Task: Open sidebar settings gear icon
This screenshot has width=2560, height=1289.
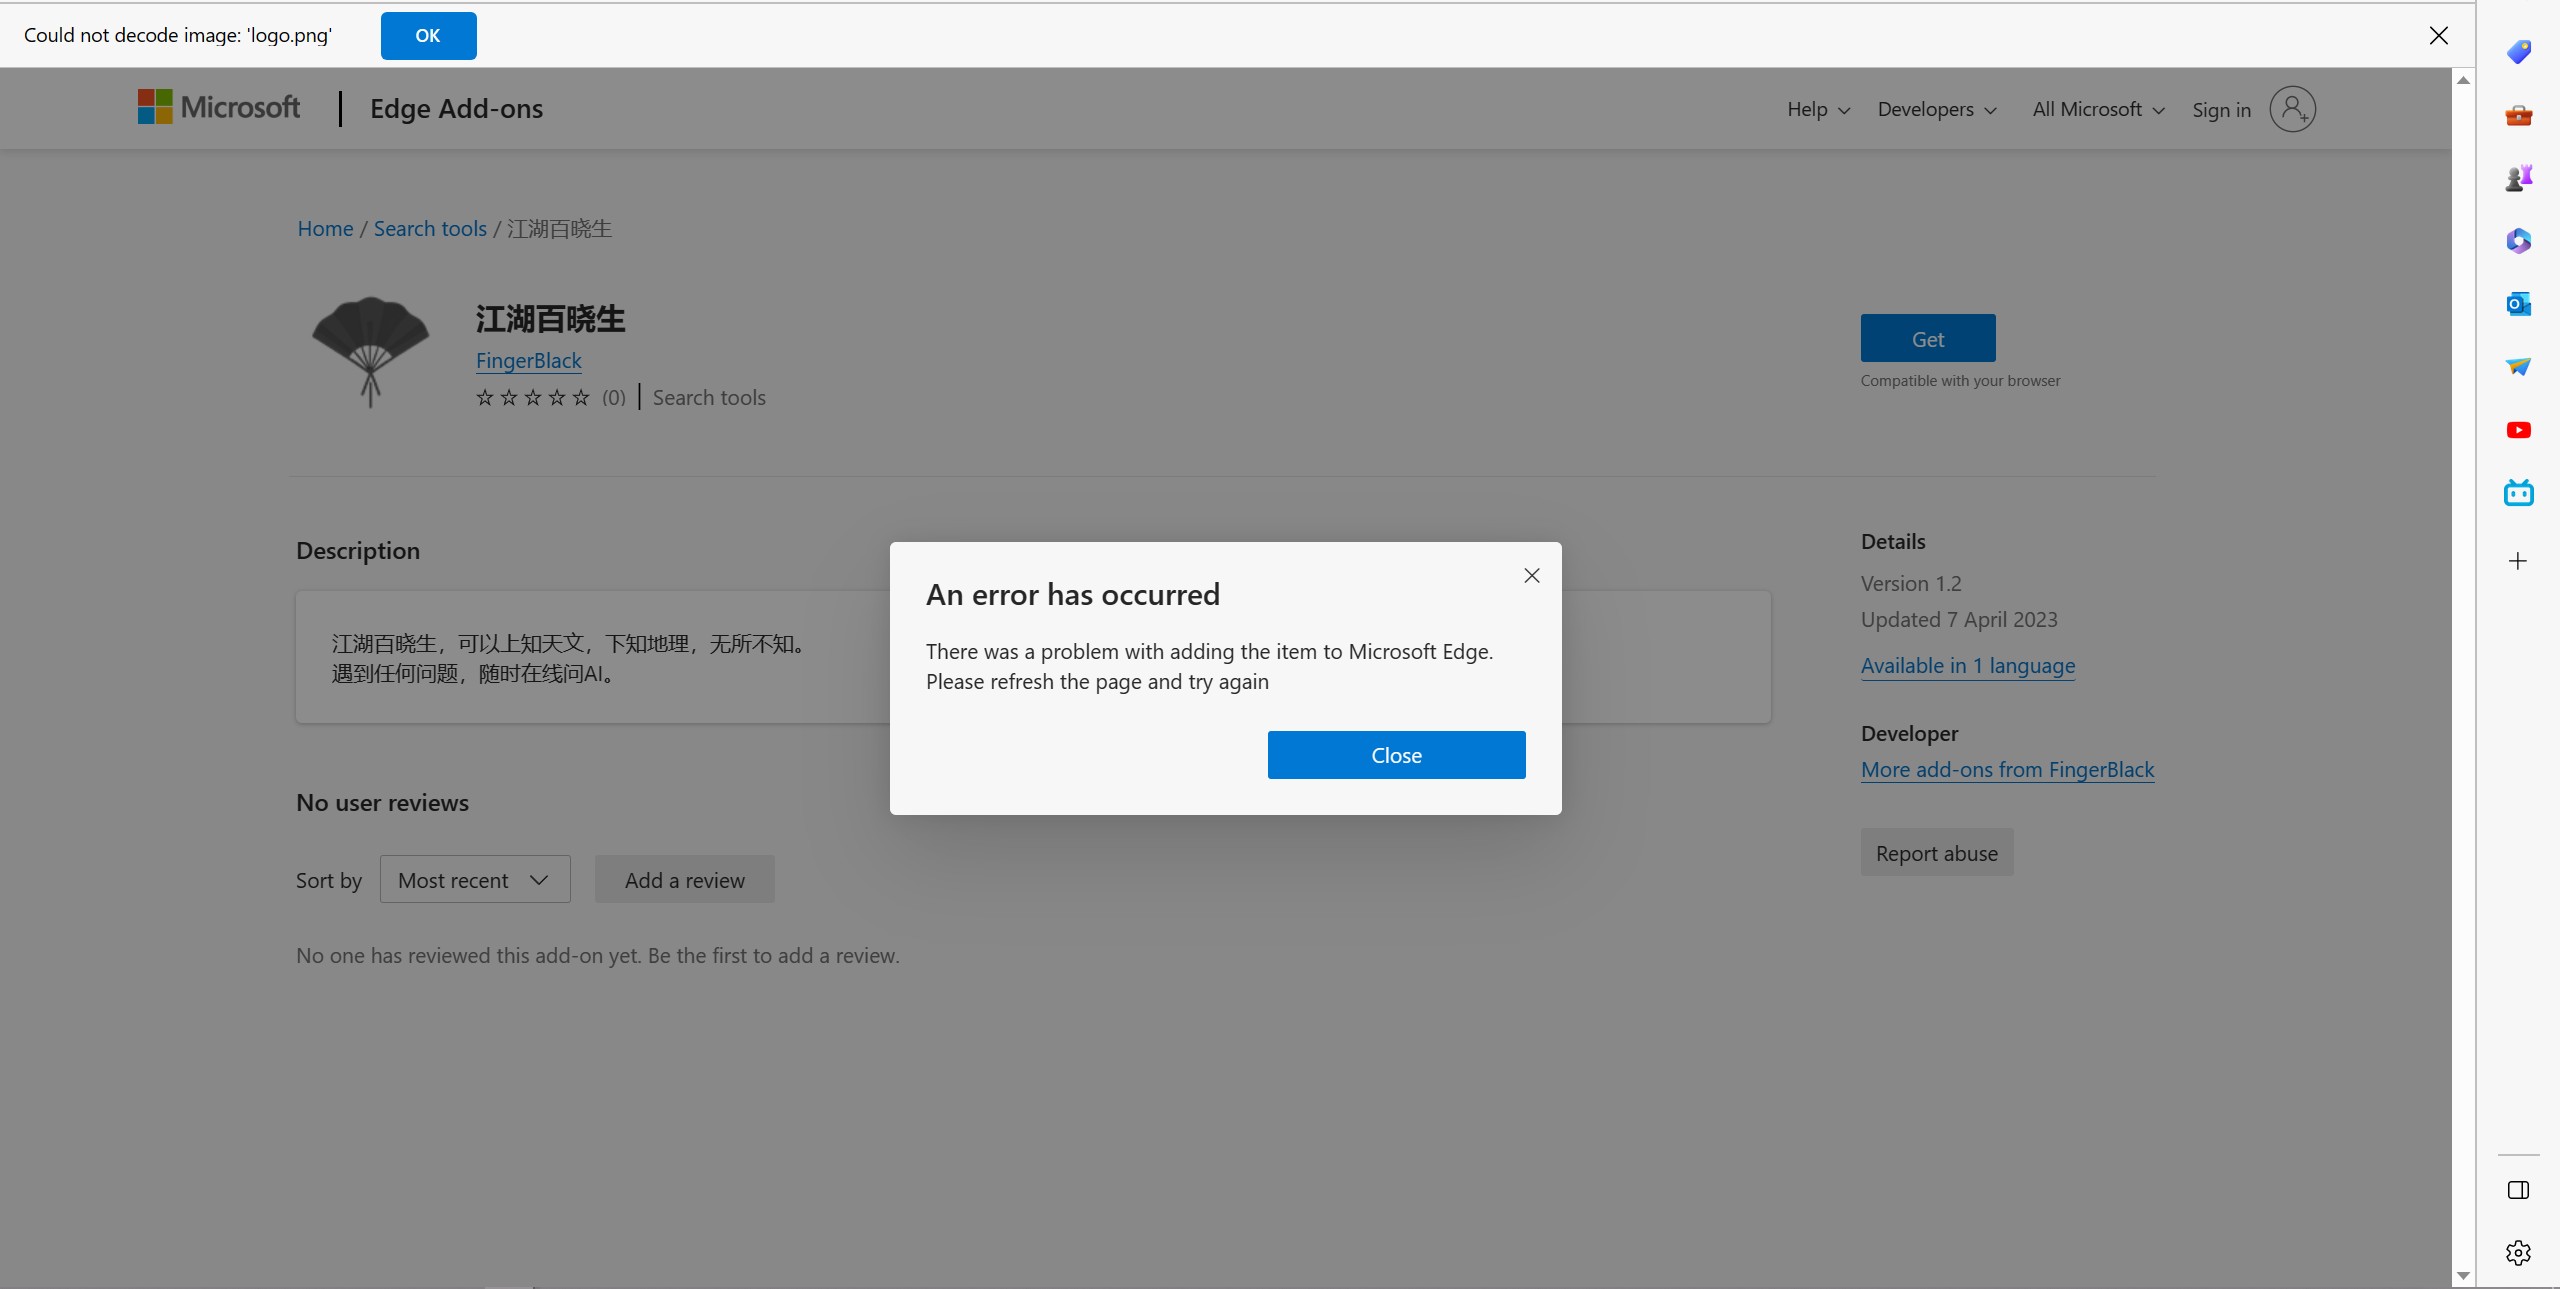Action: point(2518,1253)
